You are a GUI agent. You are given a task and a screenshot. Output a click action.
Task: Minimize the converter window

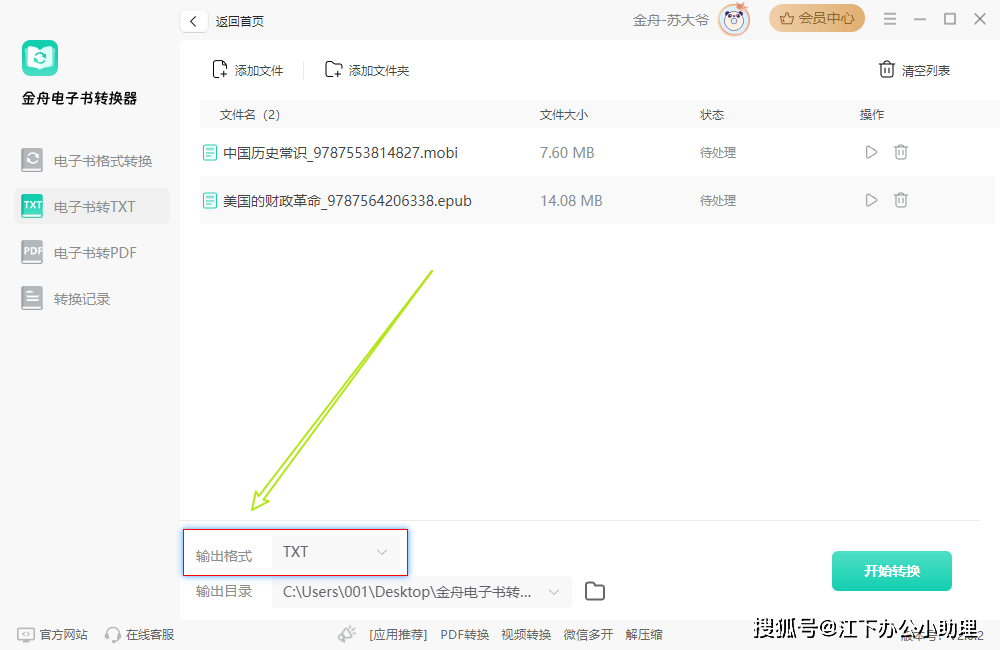920,19
